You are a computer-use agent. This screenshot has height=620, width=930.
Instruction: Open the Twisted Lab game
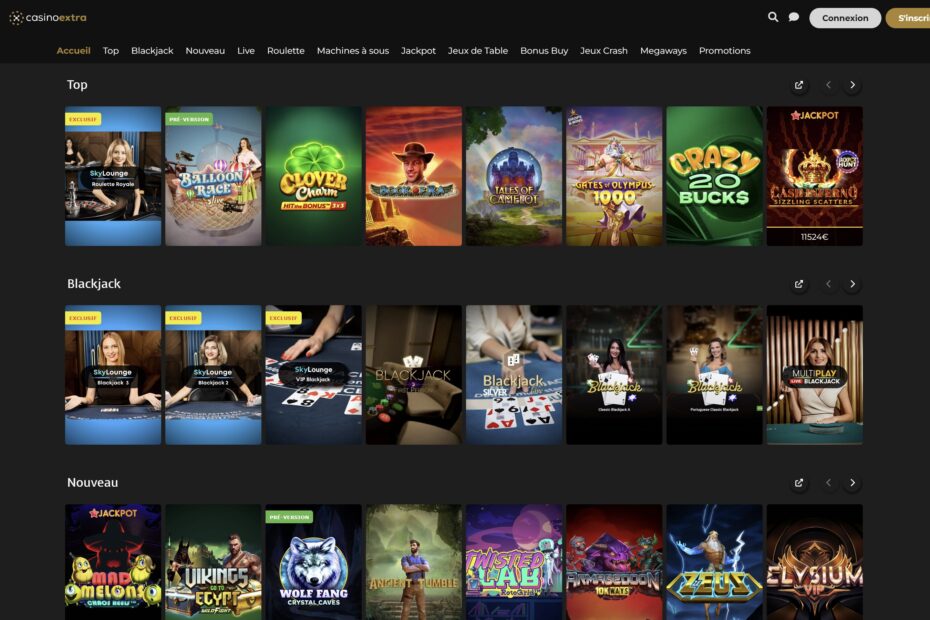coord(514,562)
